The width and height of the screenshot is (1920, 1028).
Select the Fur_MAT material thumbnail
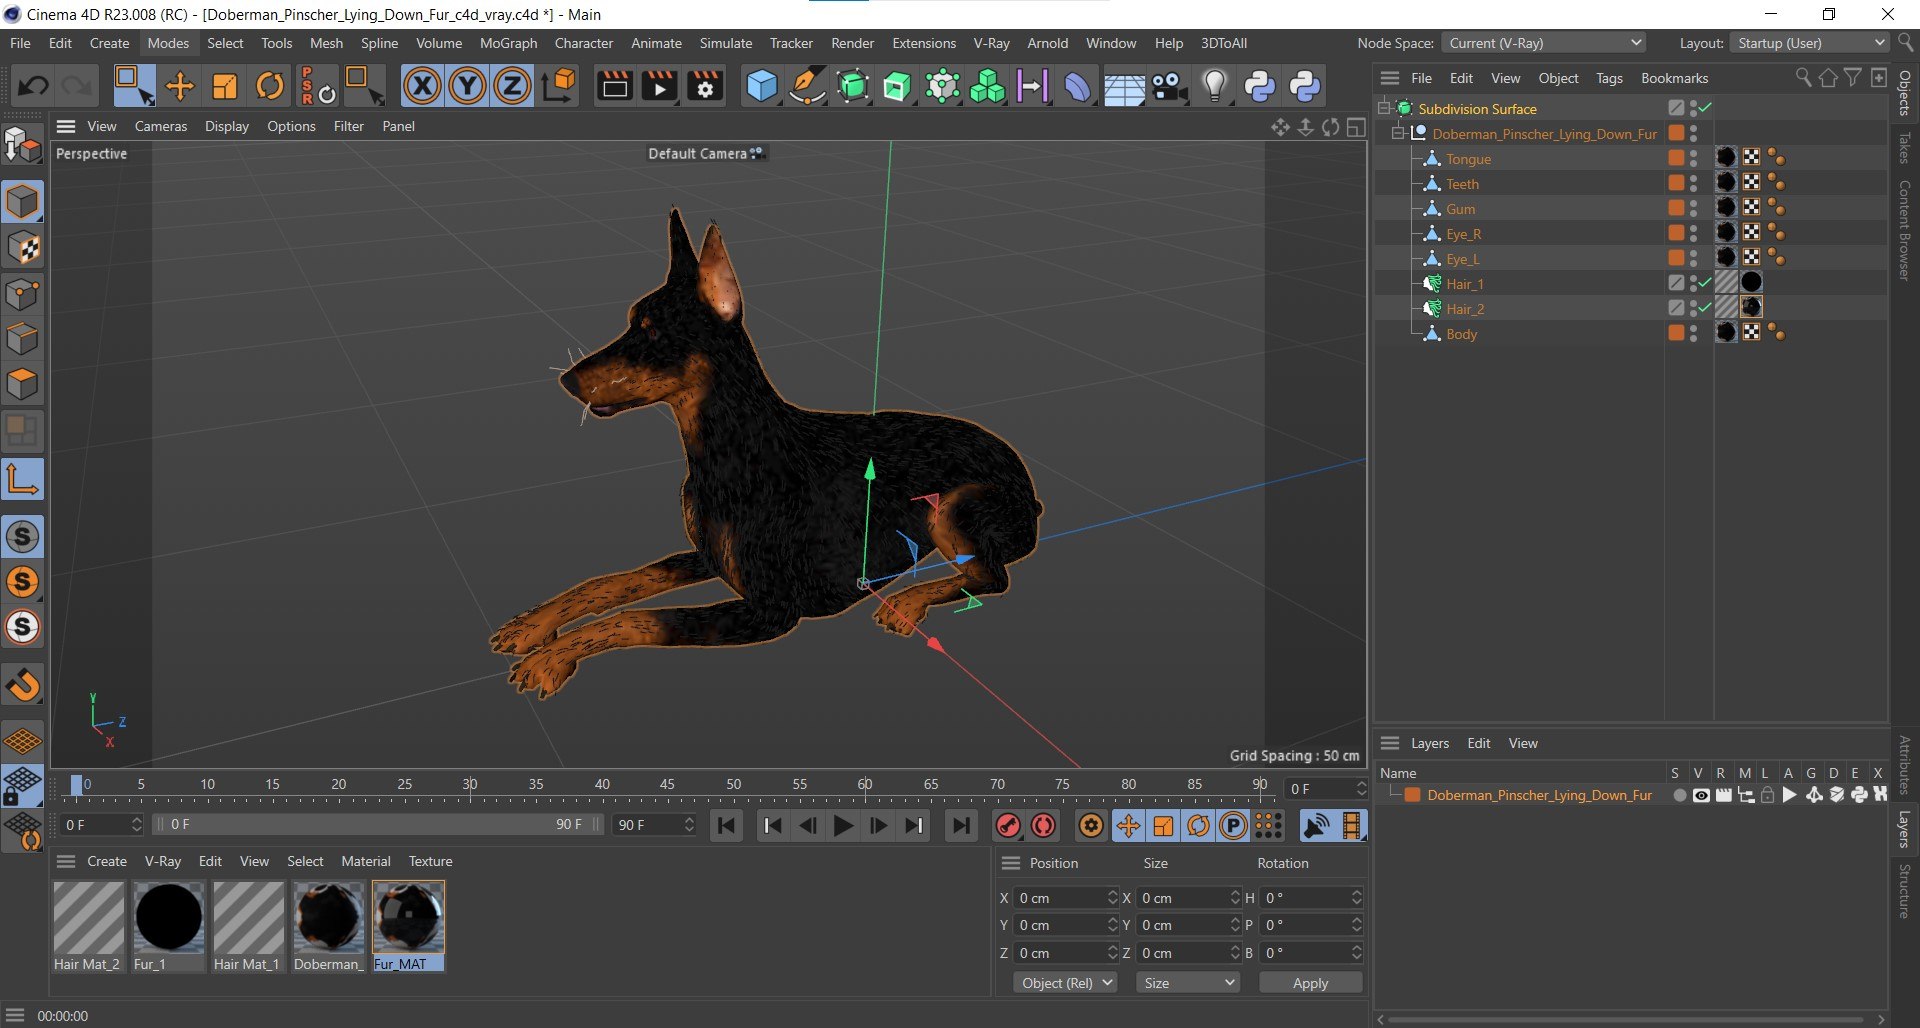pyautogui.click(x=408, y=917)
